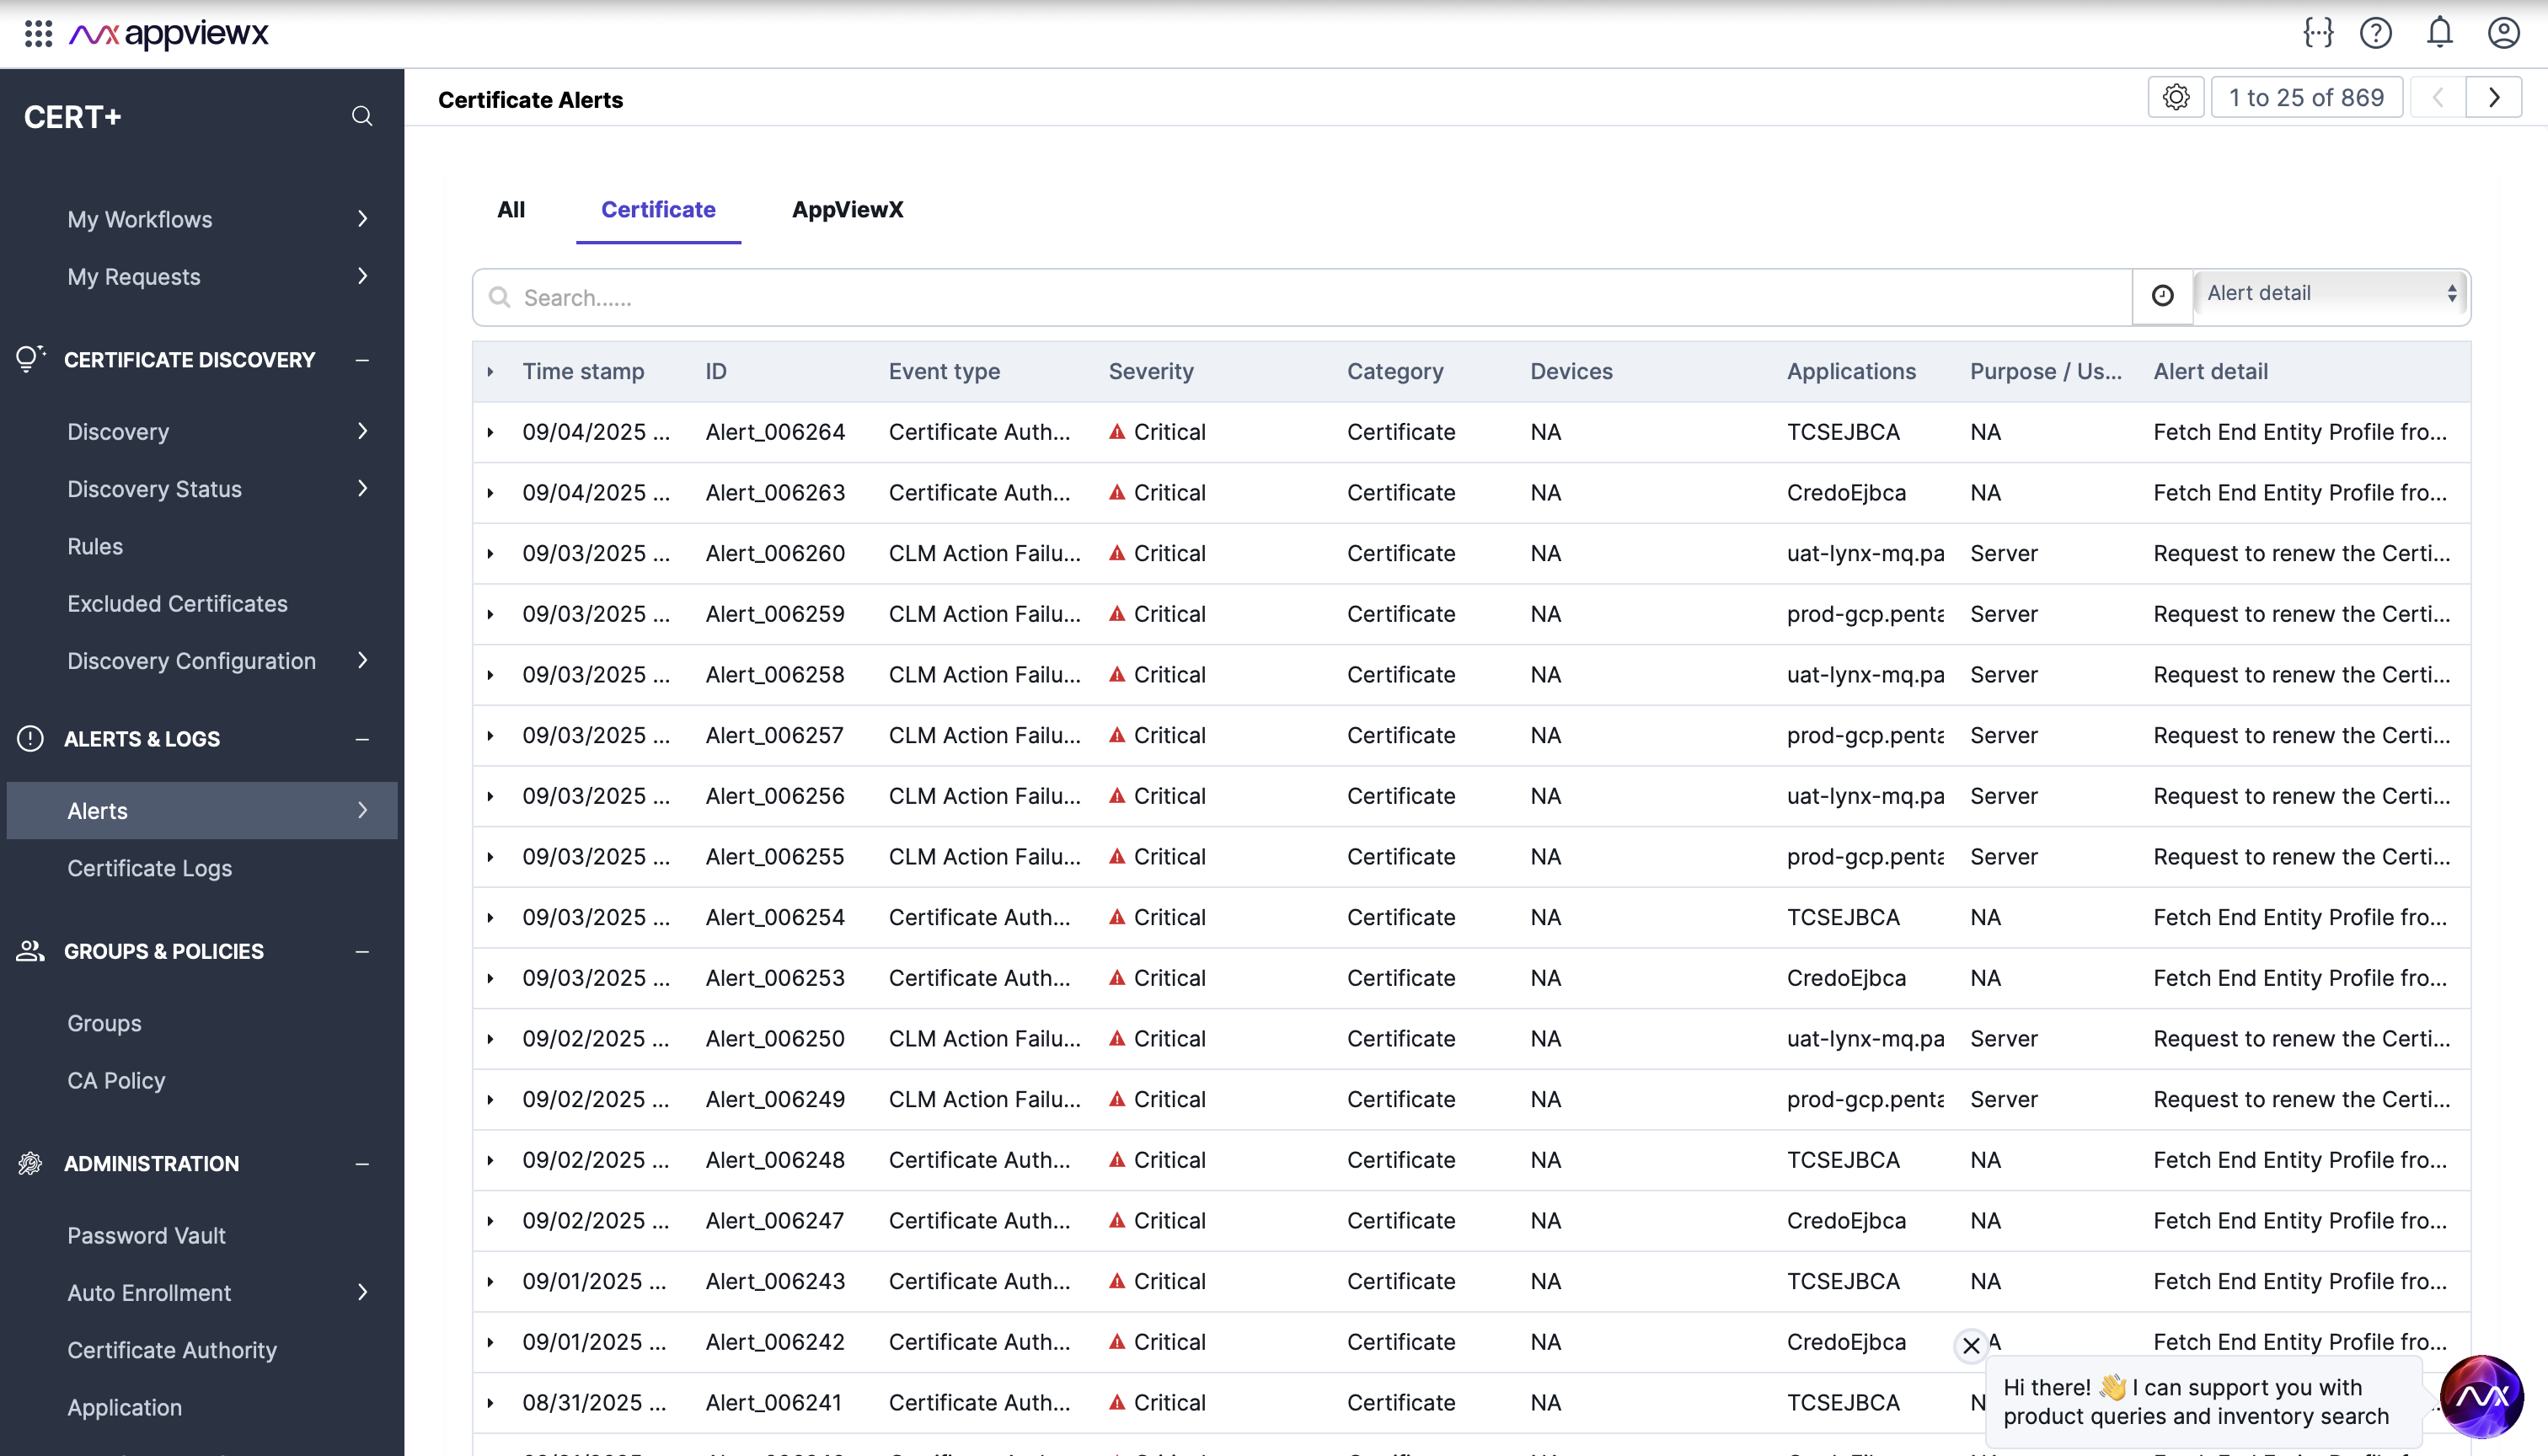Image resolution: width=2548 pixels, height=1456 pixels.
Task: Expand row Alert_006259 details
Action: (490, 614)
